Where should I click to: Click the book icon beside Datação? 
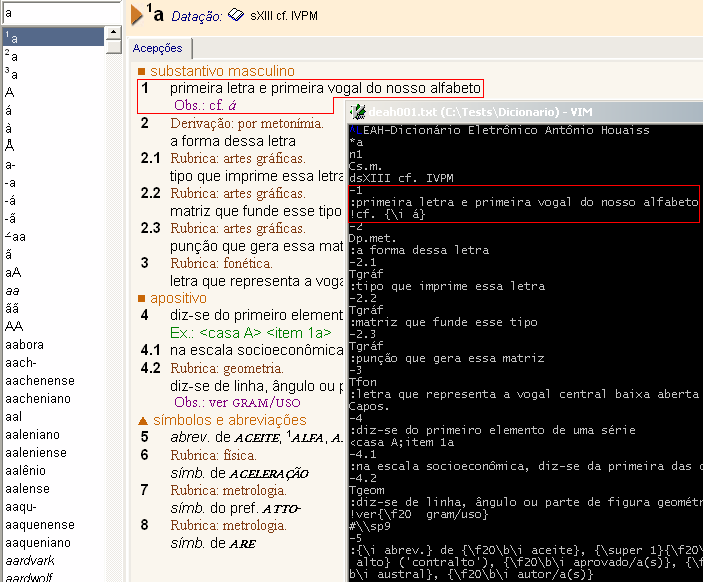pos(236,15)
